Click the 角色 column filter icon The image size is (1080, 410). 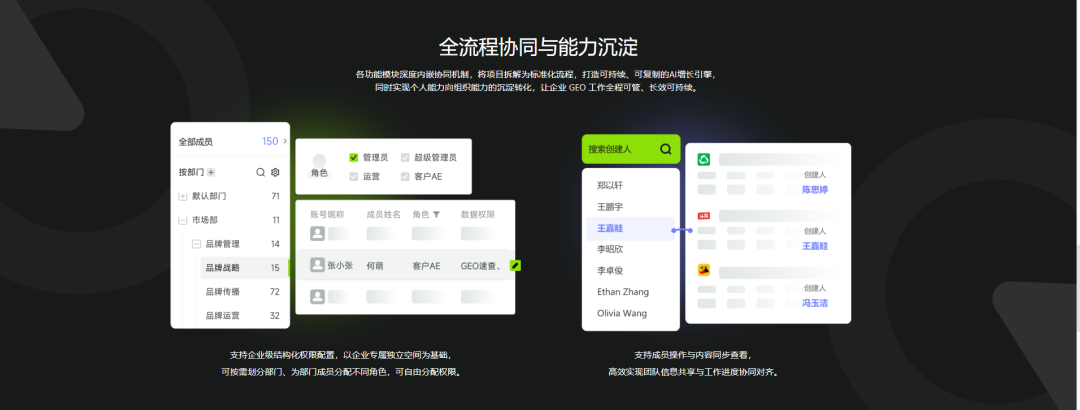436,214
